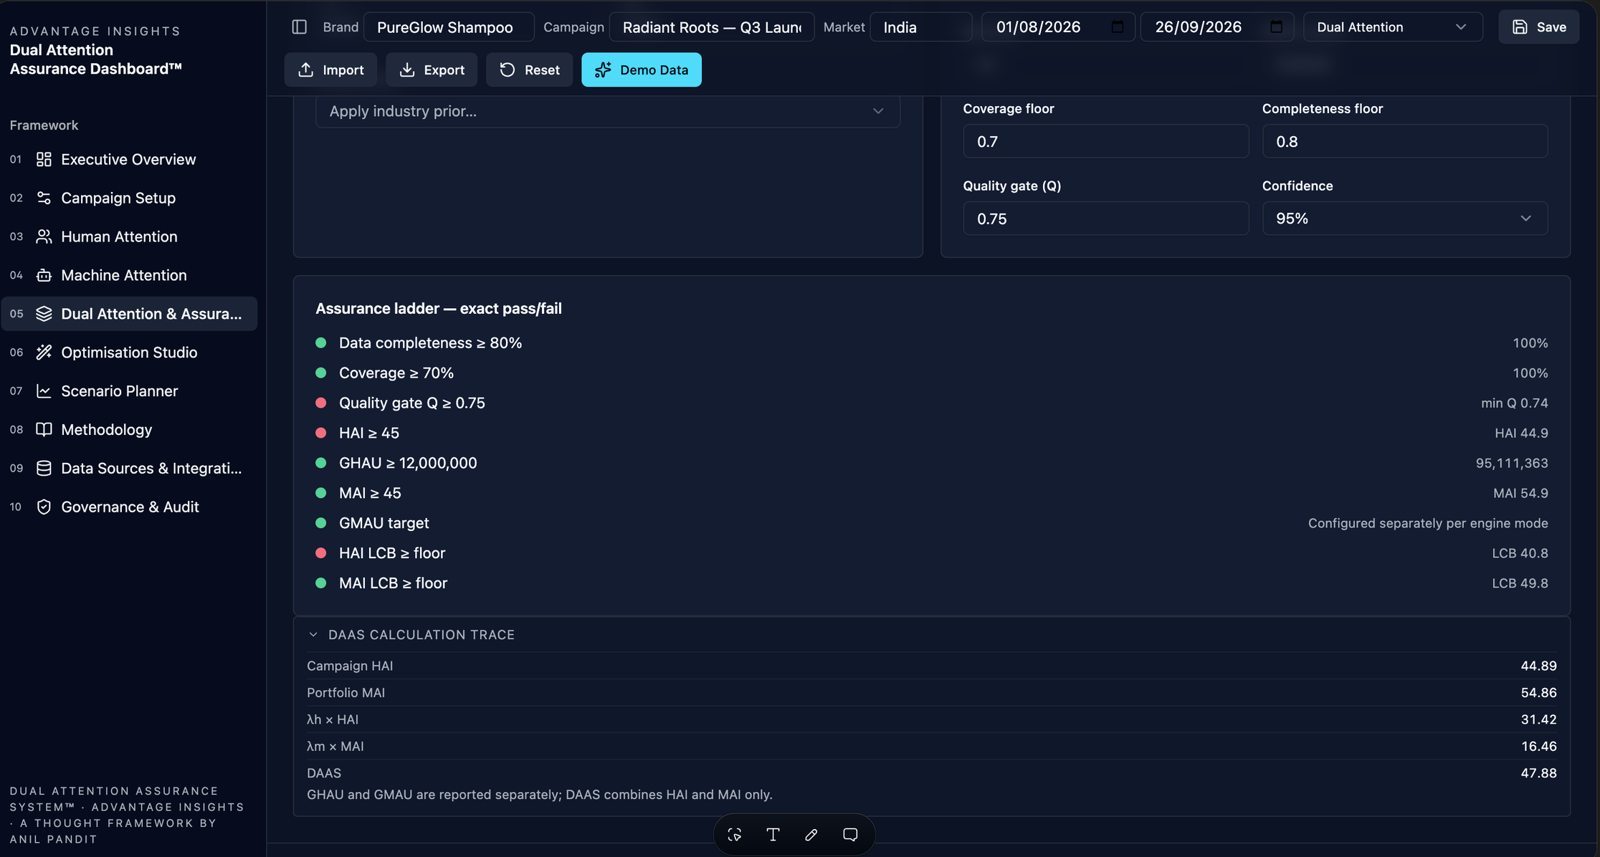Toggle the sidebar panel icon
Viewport: 1600px width, 857px height.
click(299, 27)
